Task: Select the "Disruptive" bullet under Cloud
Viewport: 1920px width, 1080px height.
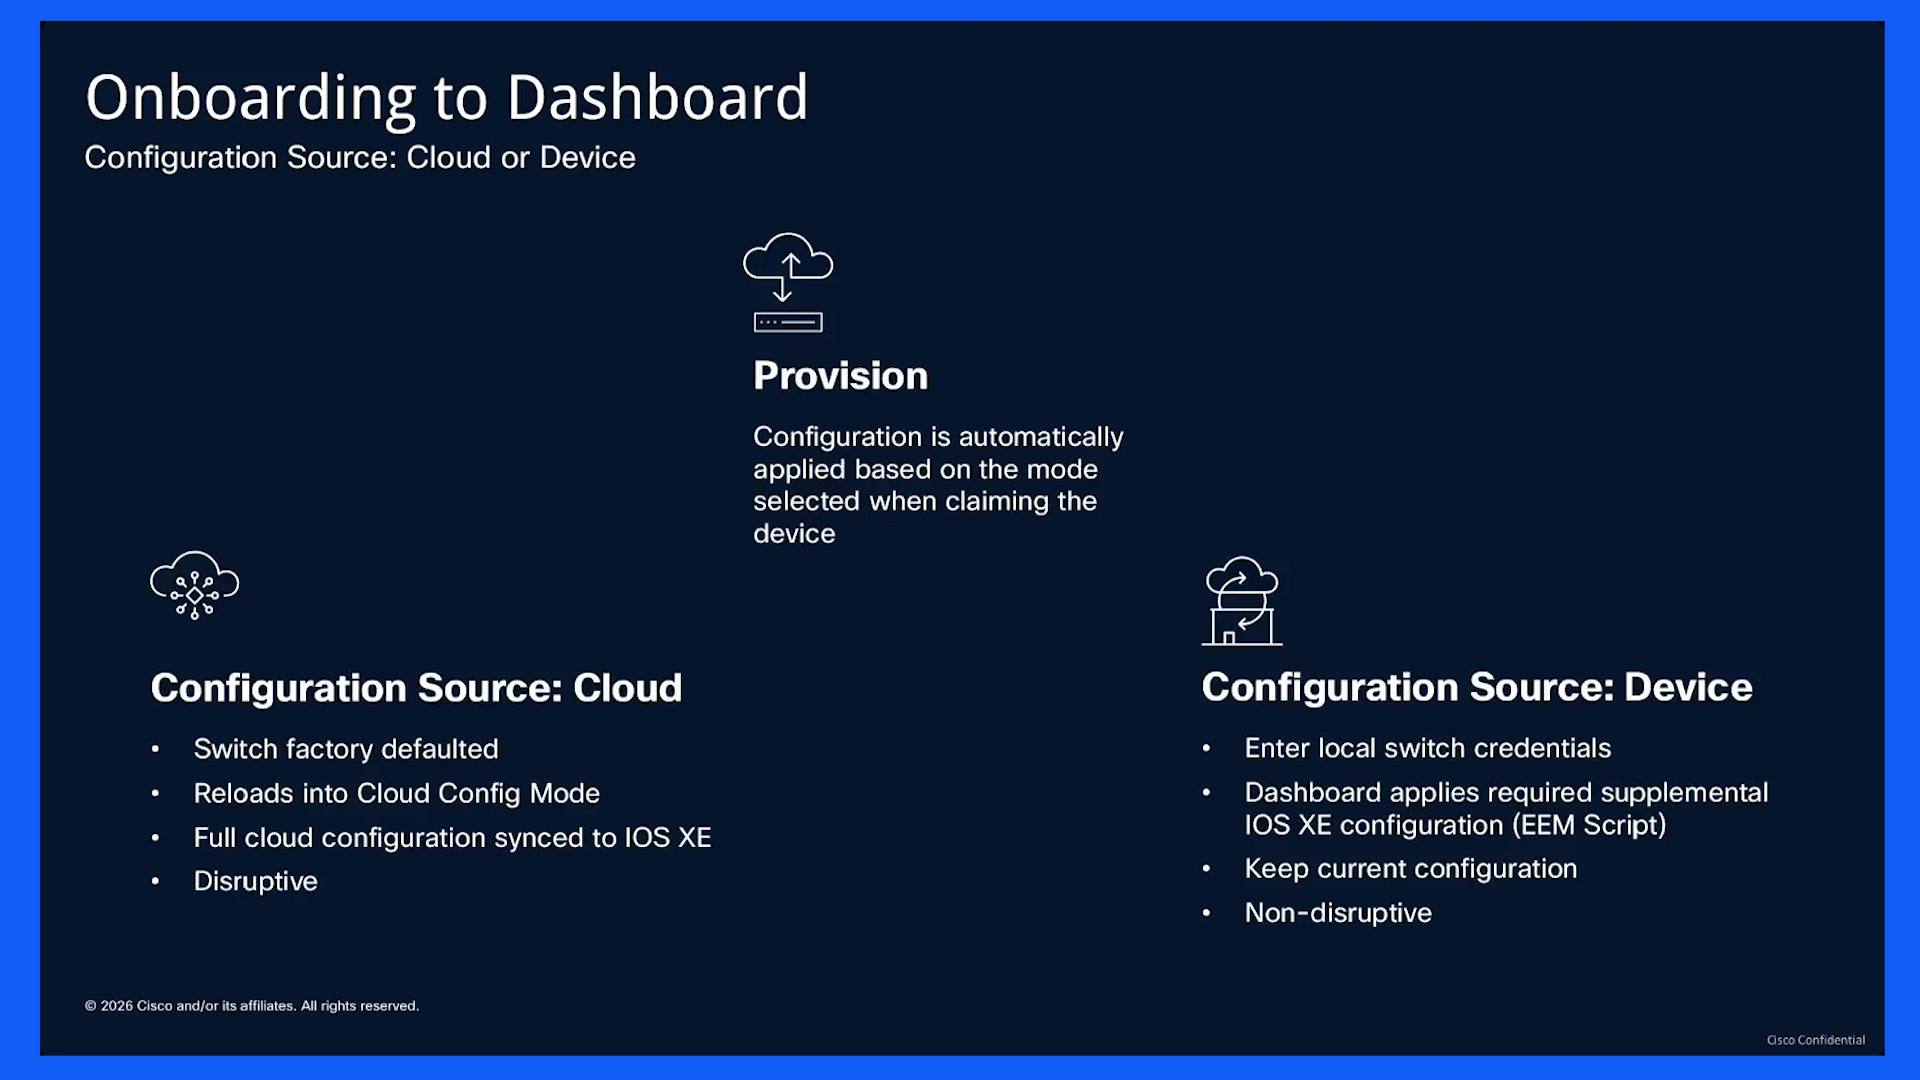Action: coord(256,881)
